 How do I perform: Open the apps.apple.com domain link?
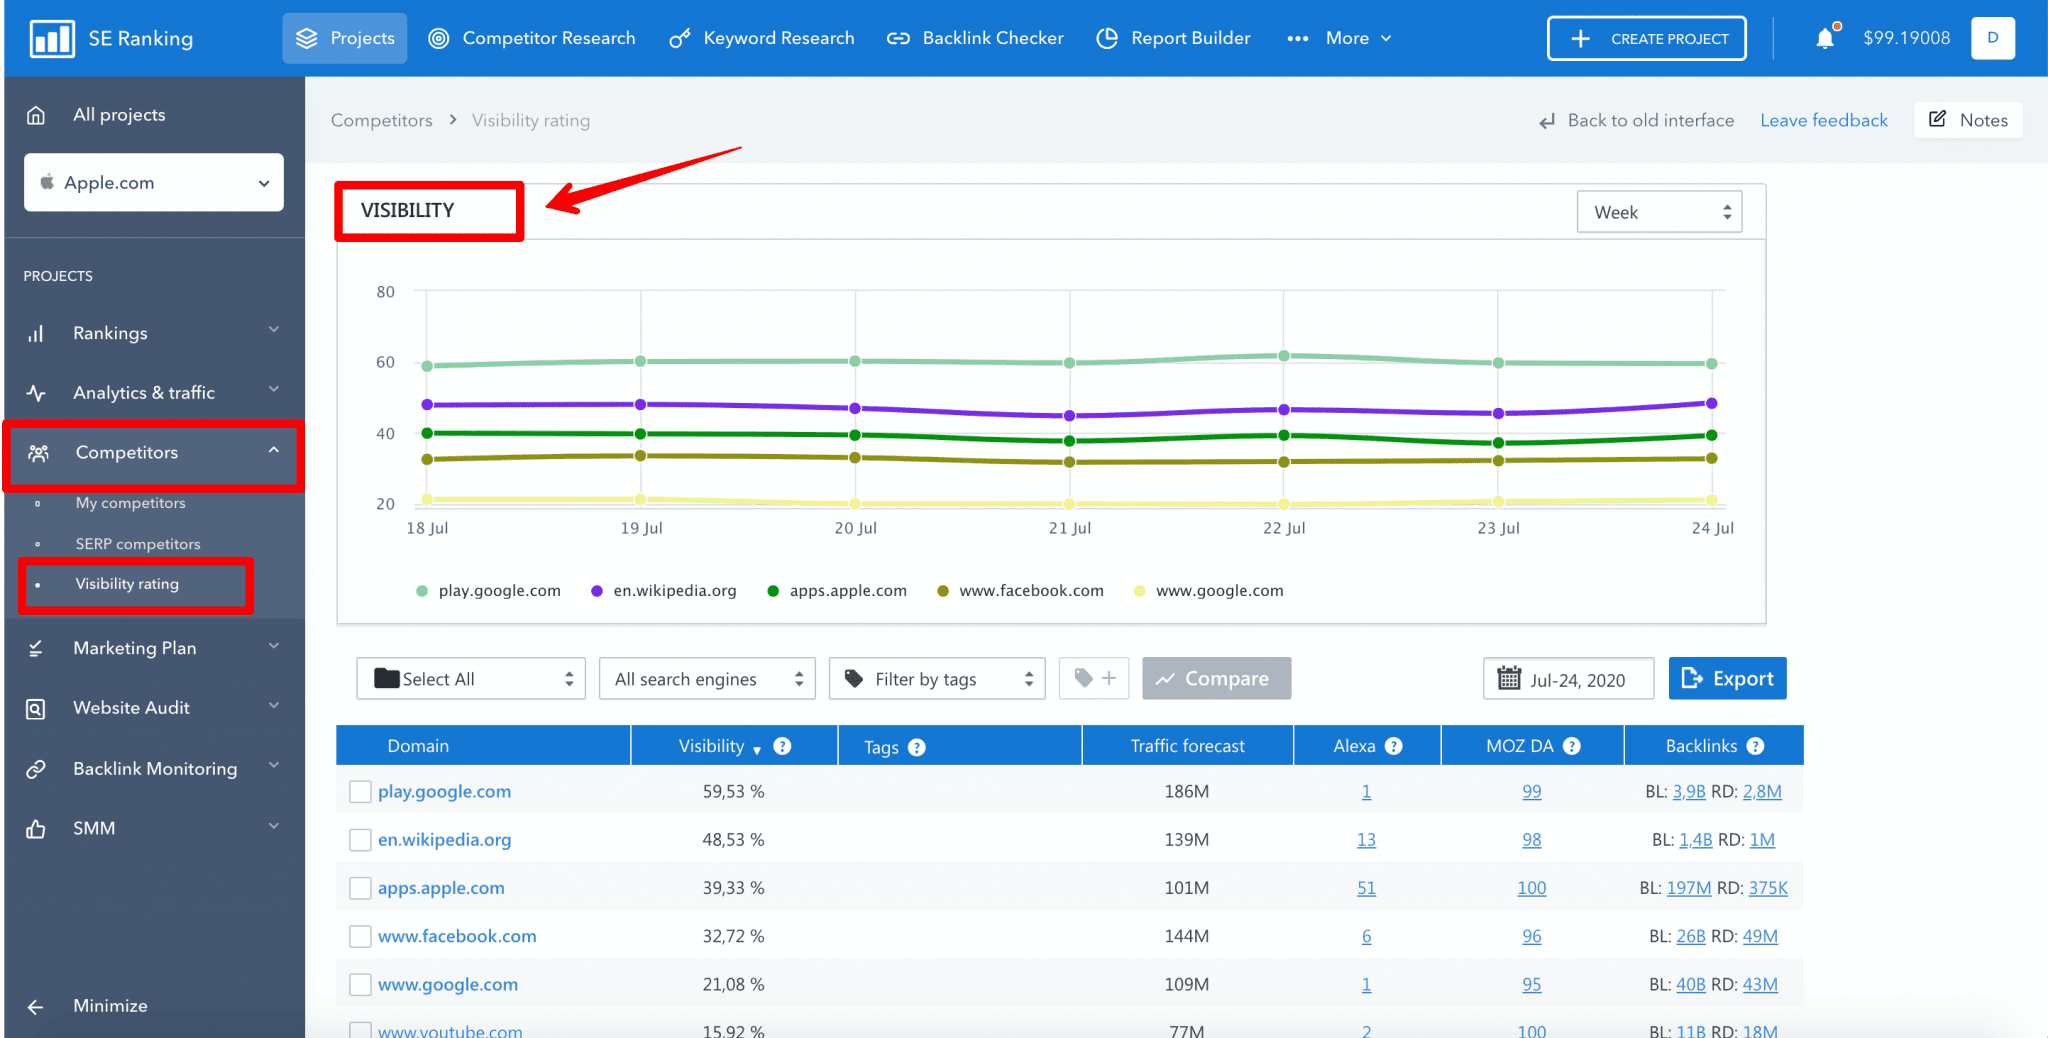point(441,887)
